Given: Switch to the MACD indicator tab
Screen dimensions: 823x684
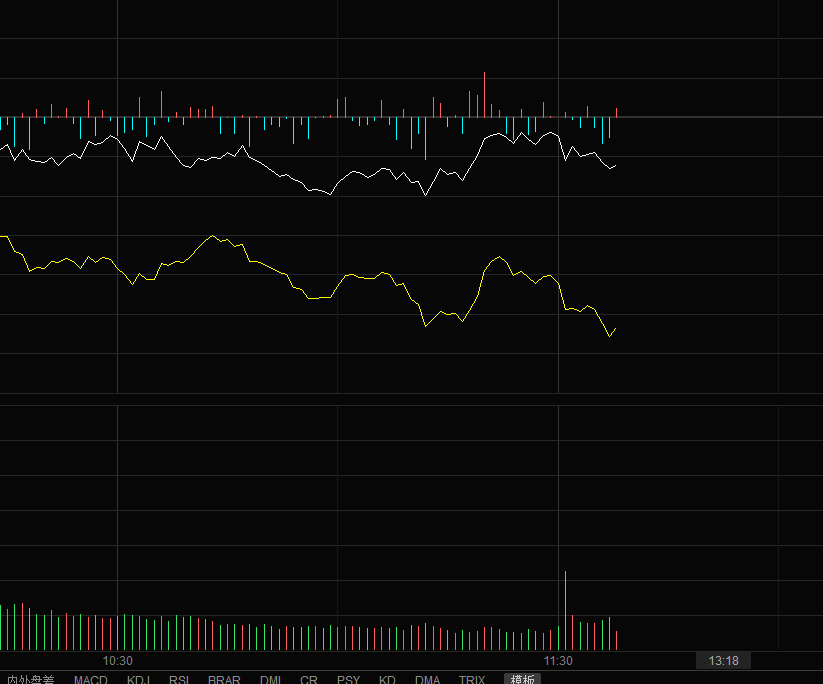Looking at the screenshot, I should pos(91,679).
